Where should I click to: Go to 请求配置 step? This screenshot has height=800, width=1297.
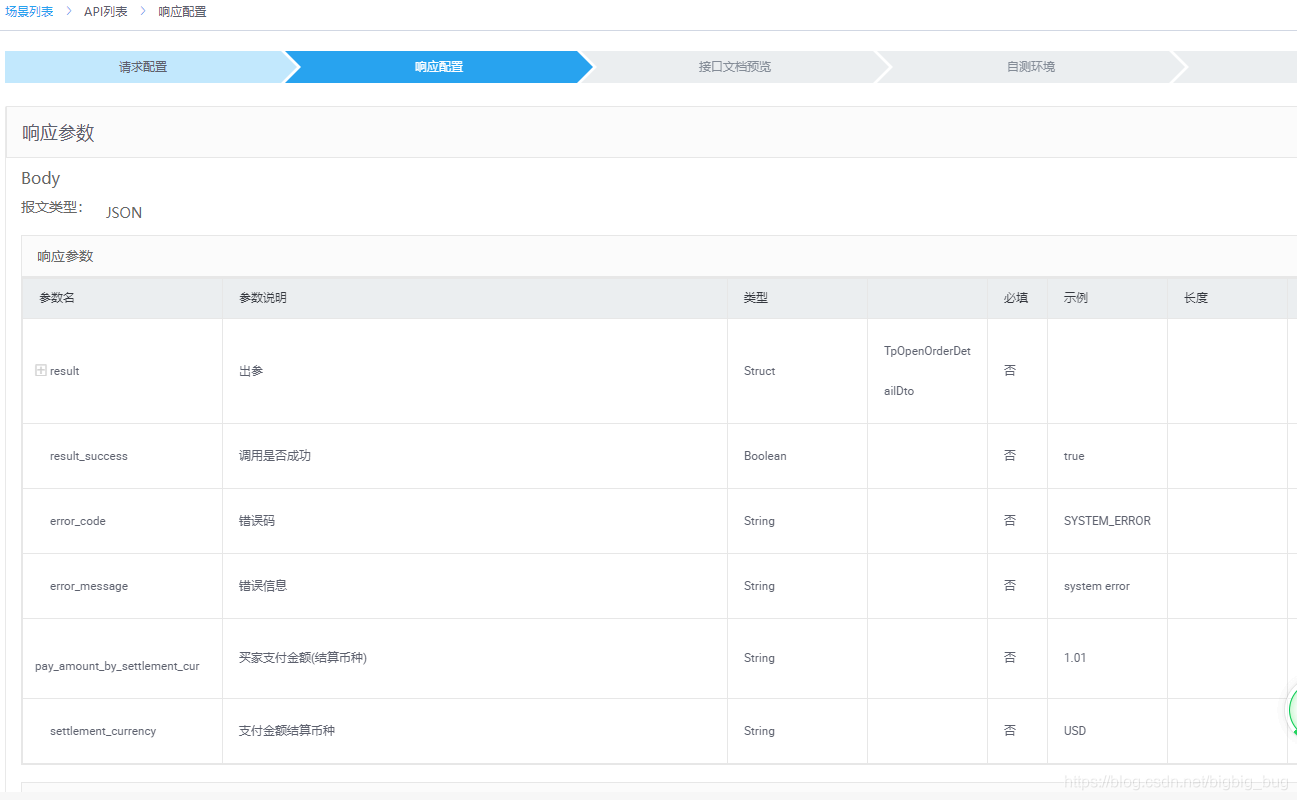pos(143,67)
